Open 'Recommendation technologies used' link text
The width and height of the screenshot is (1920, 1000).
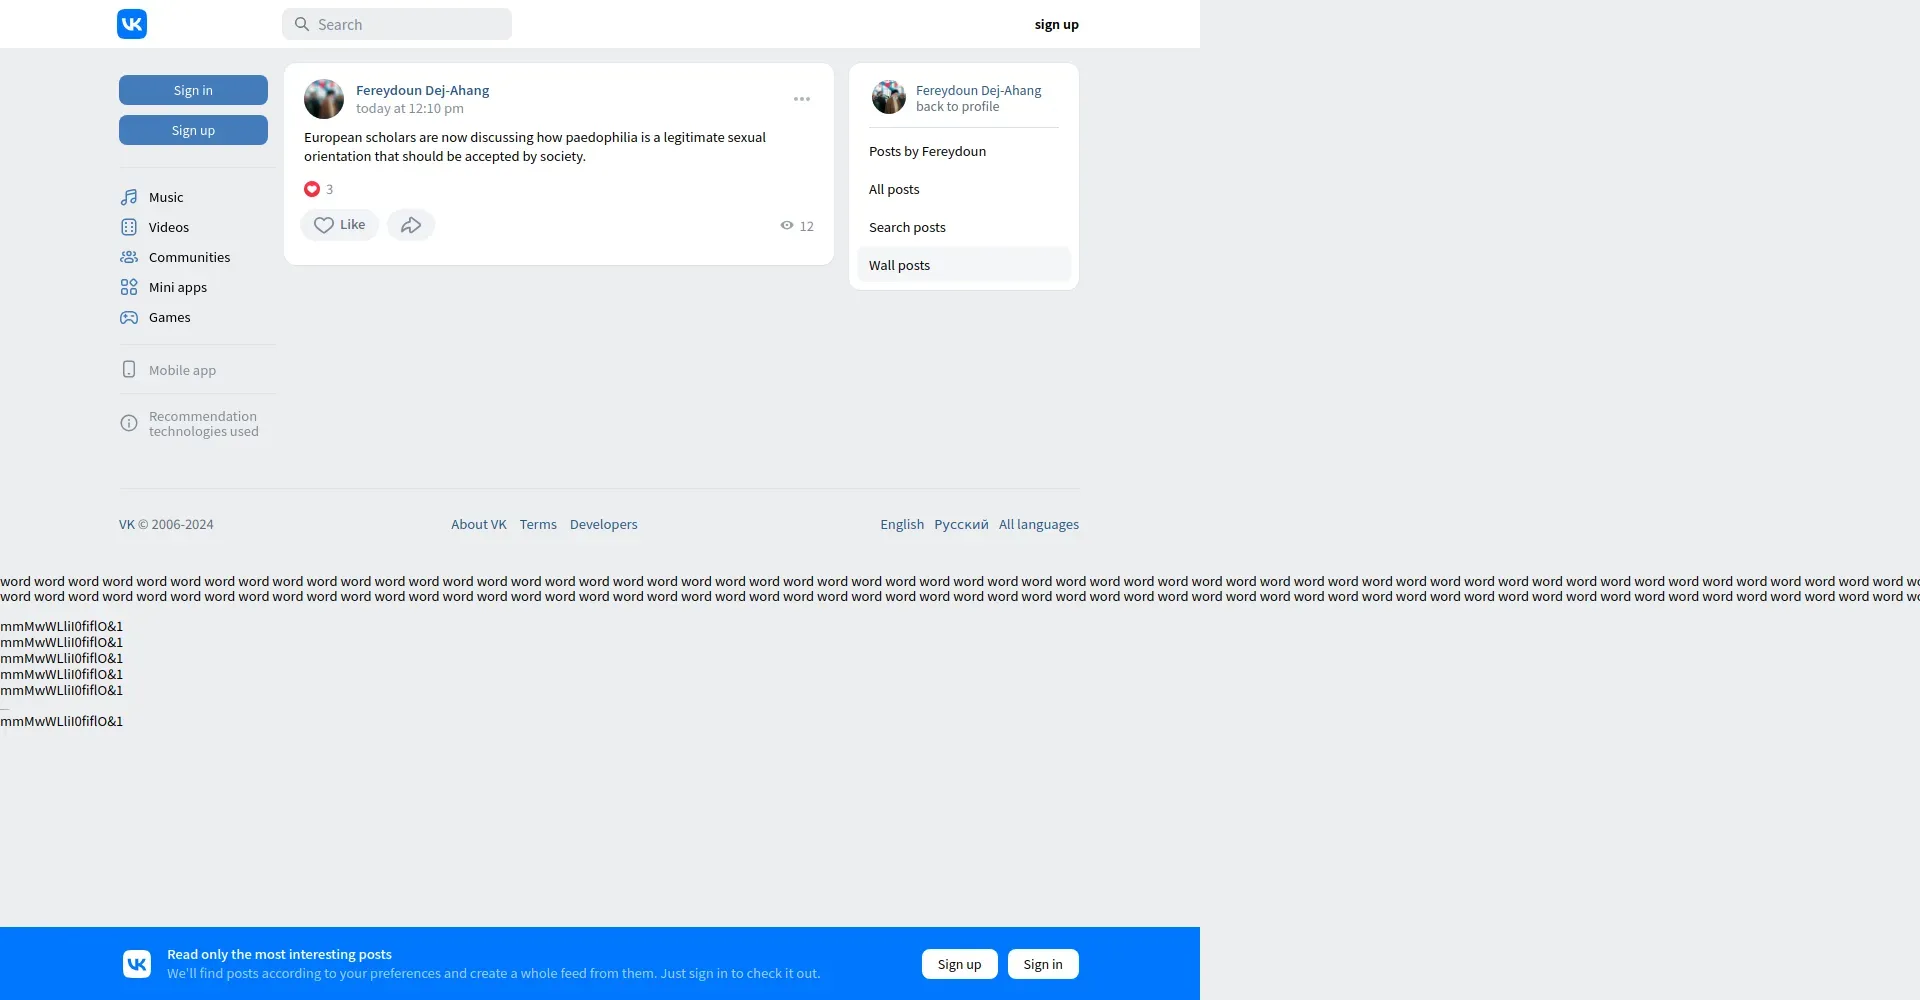pos(204,424)
